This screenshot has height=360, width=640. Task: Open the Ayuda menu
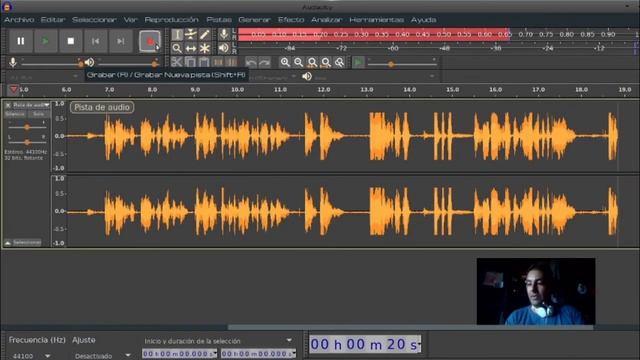point(423,20)
